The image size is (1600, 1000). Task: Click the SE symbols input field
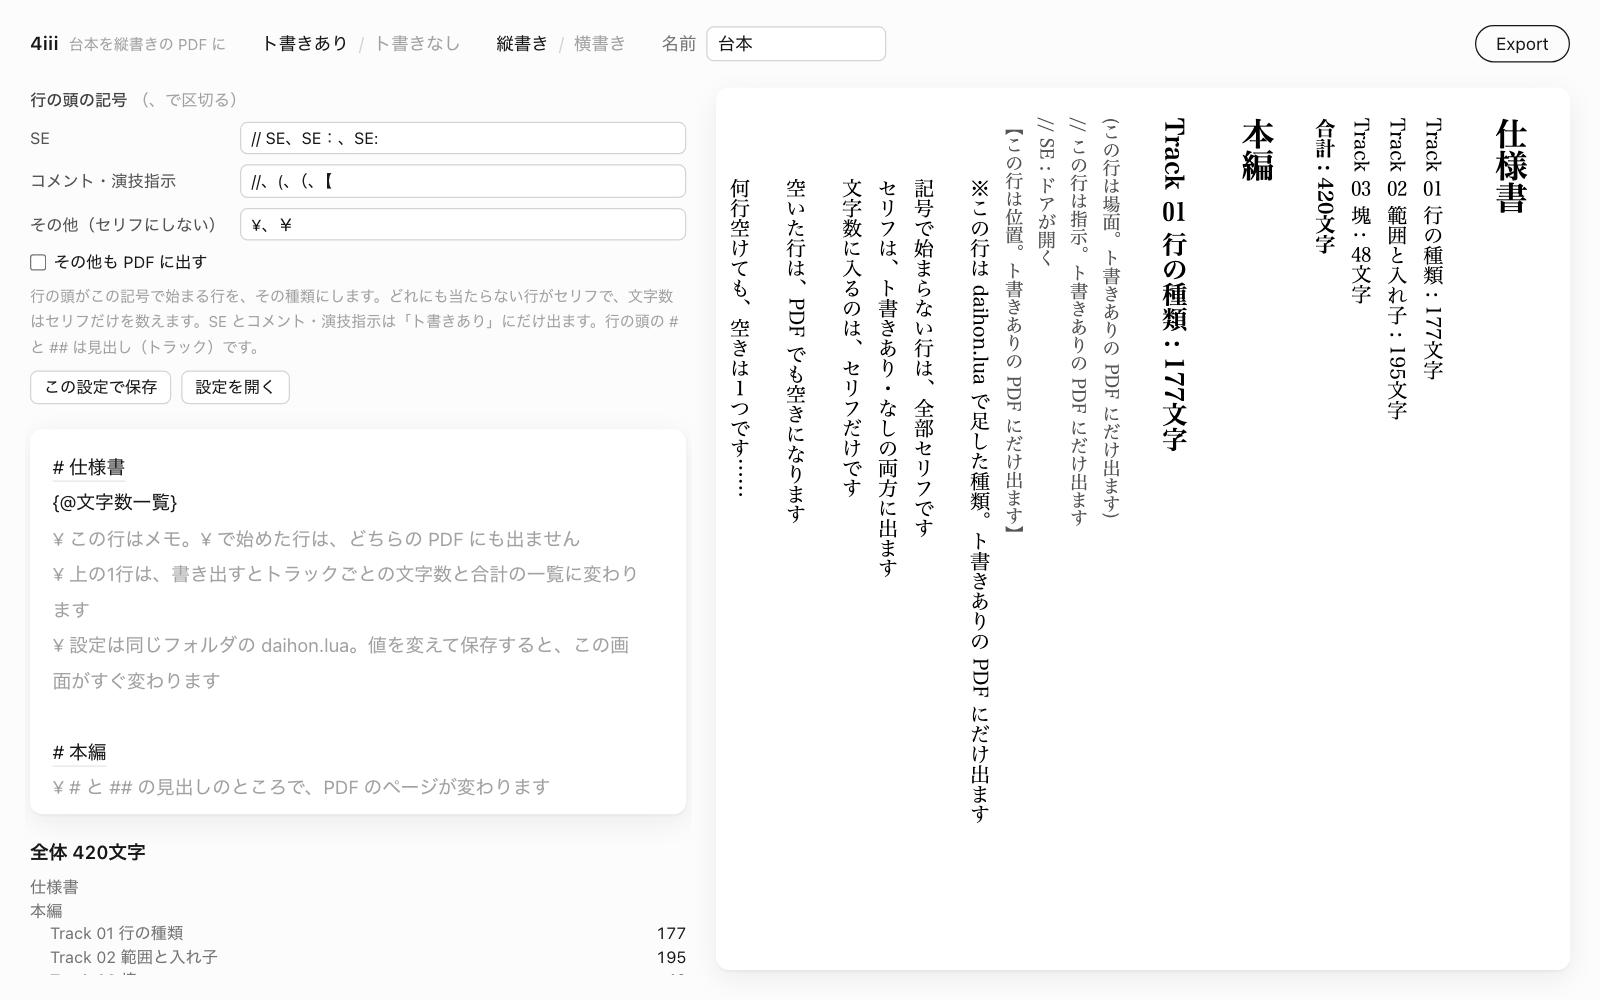point(463,138)
